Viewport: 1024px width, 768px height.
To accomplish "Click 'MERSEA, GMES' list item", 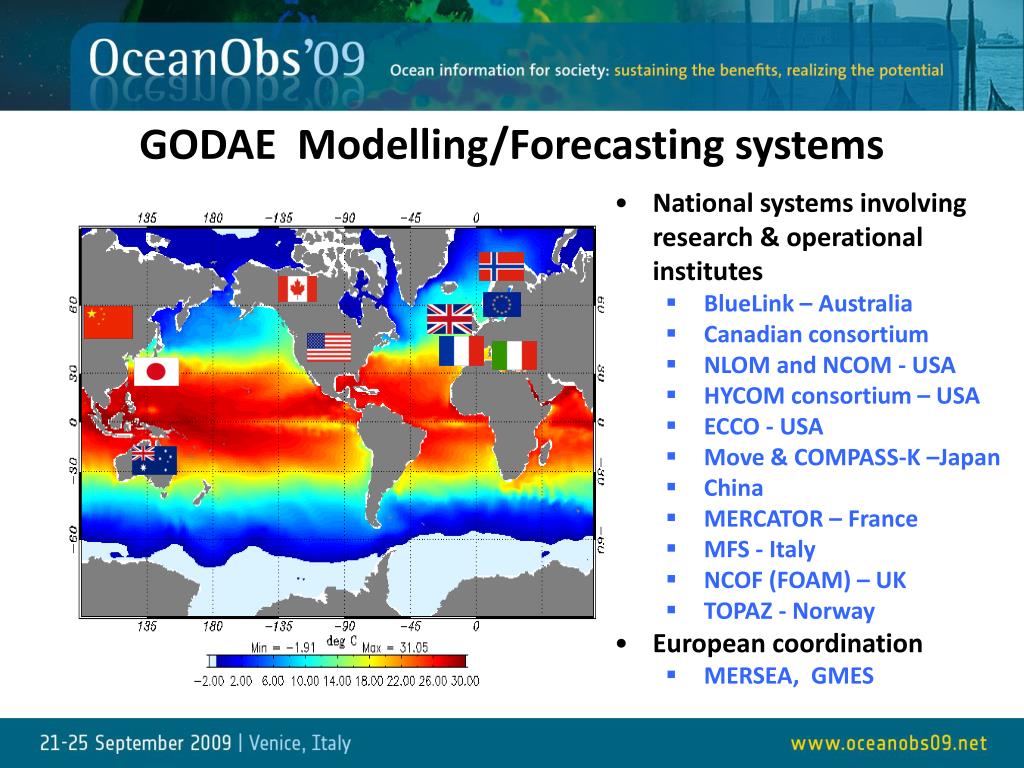I will coord(788,675).
